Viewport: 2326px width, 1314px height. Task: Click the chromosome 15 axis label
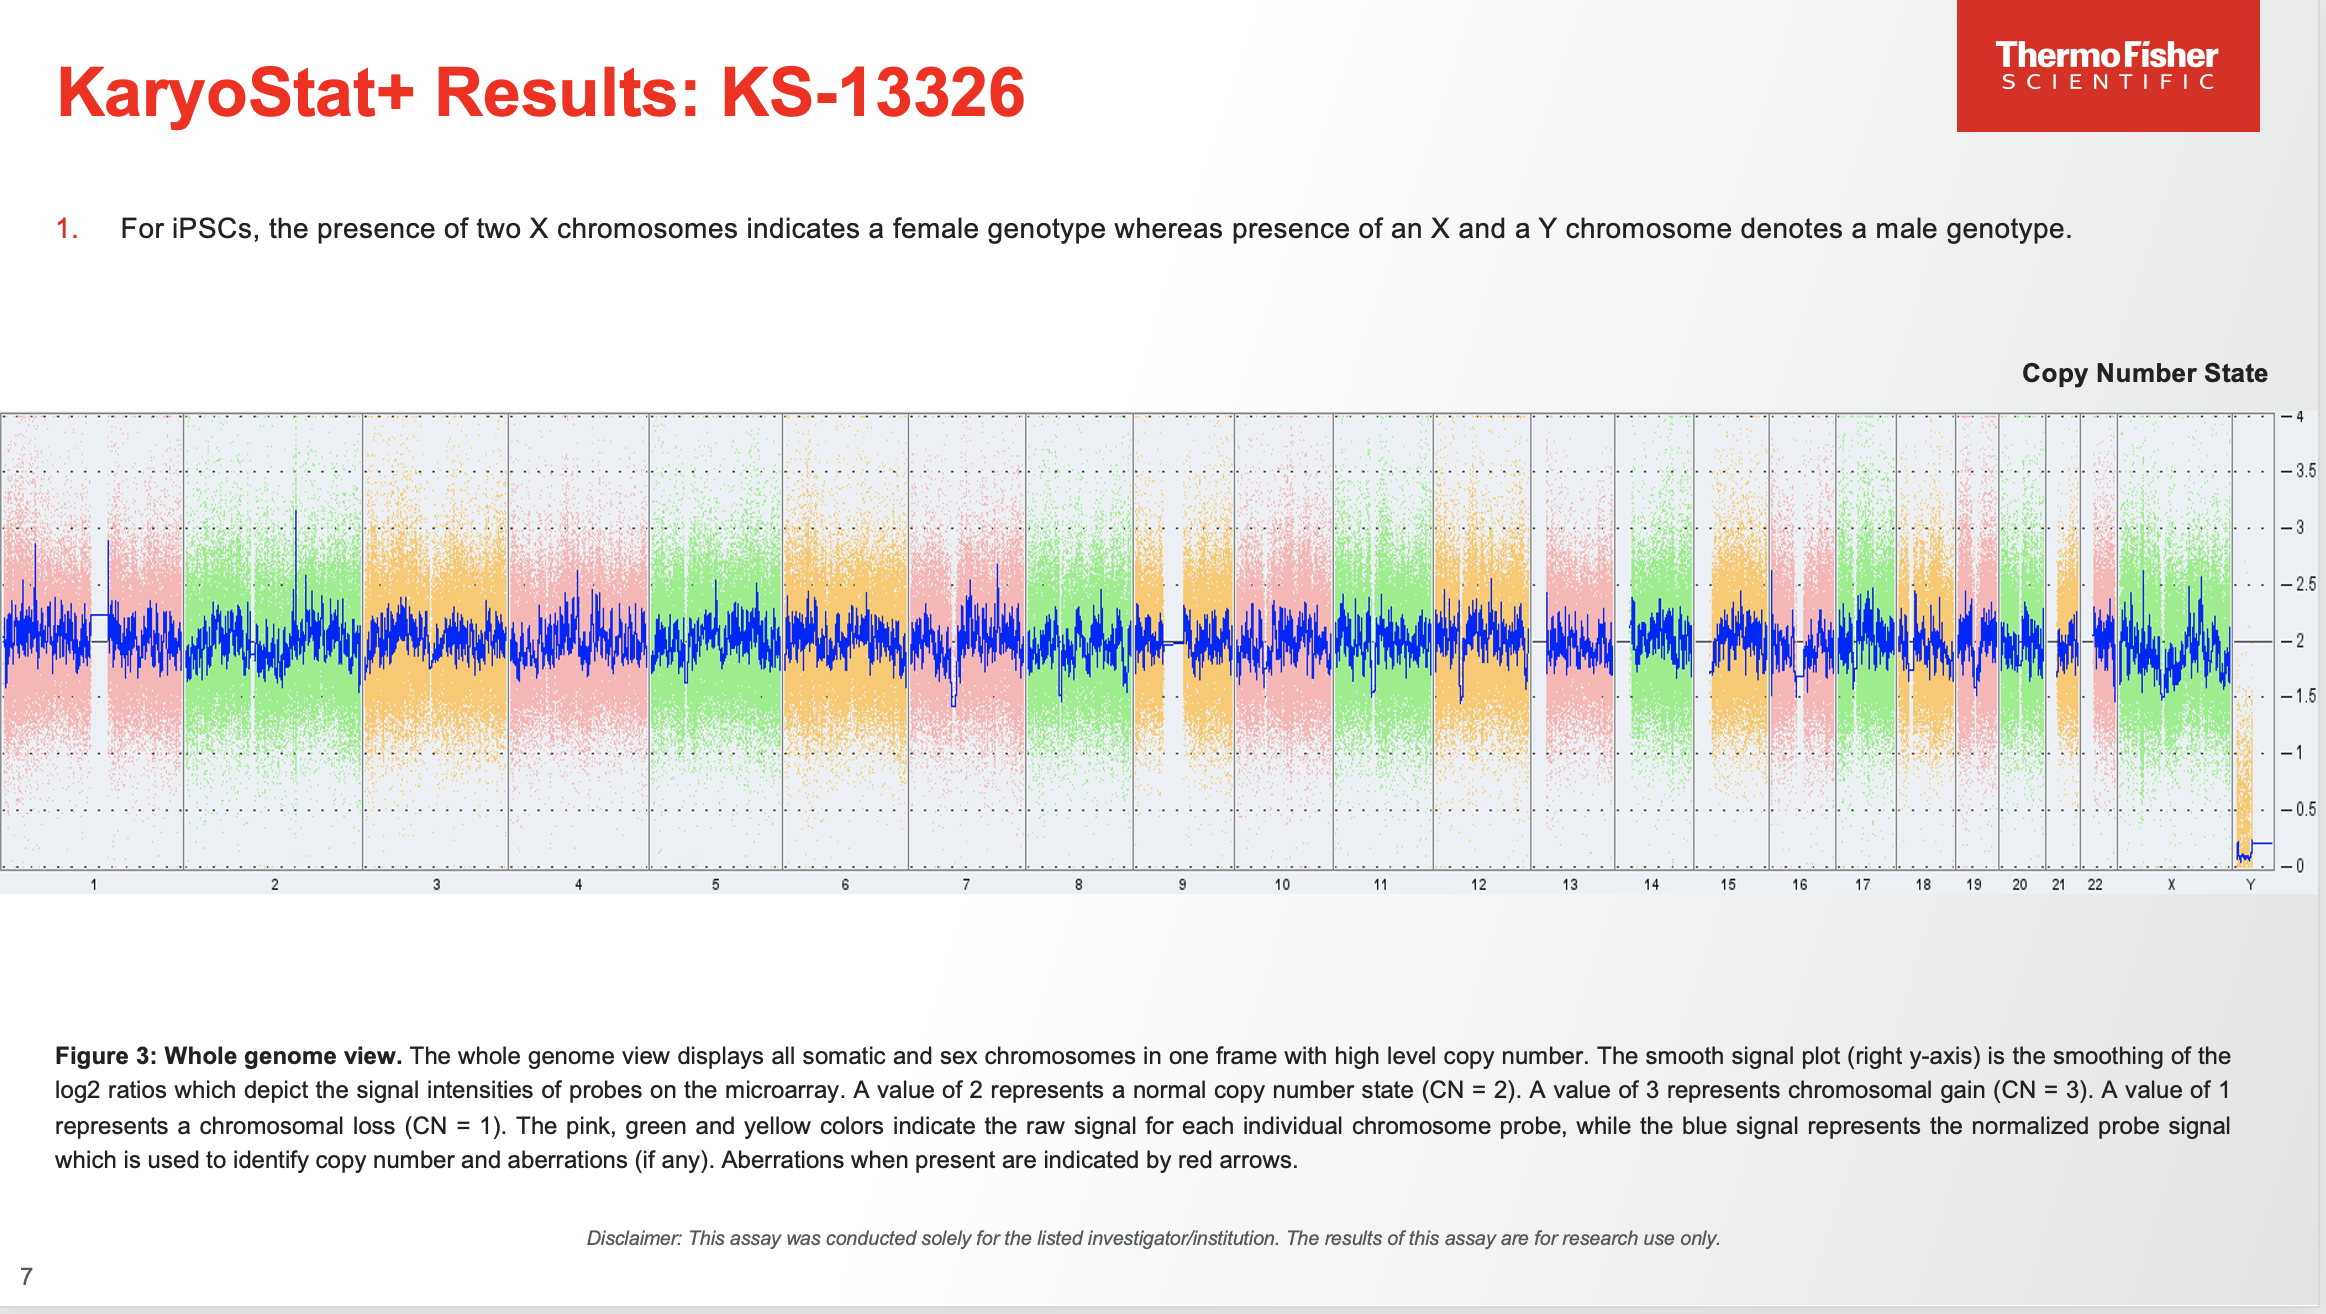click(1728, 885)
